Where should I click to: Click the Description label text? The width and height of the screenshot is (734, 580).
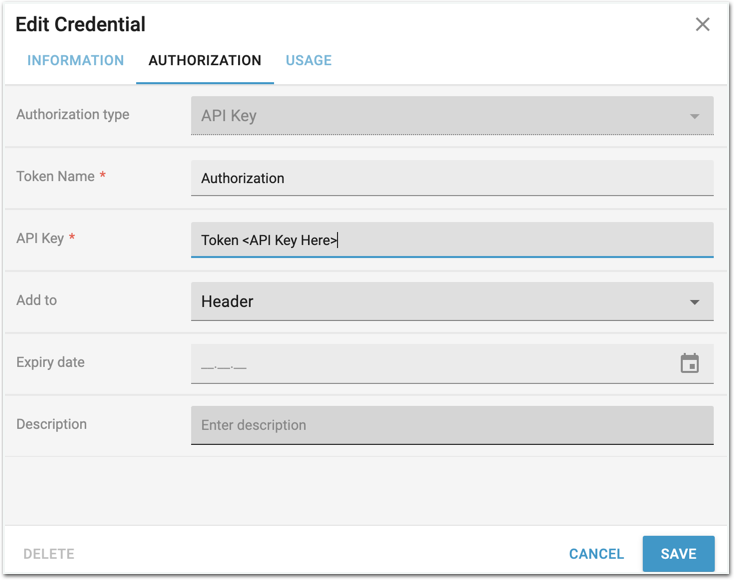click(51, 425)
